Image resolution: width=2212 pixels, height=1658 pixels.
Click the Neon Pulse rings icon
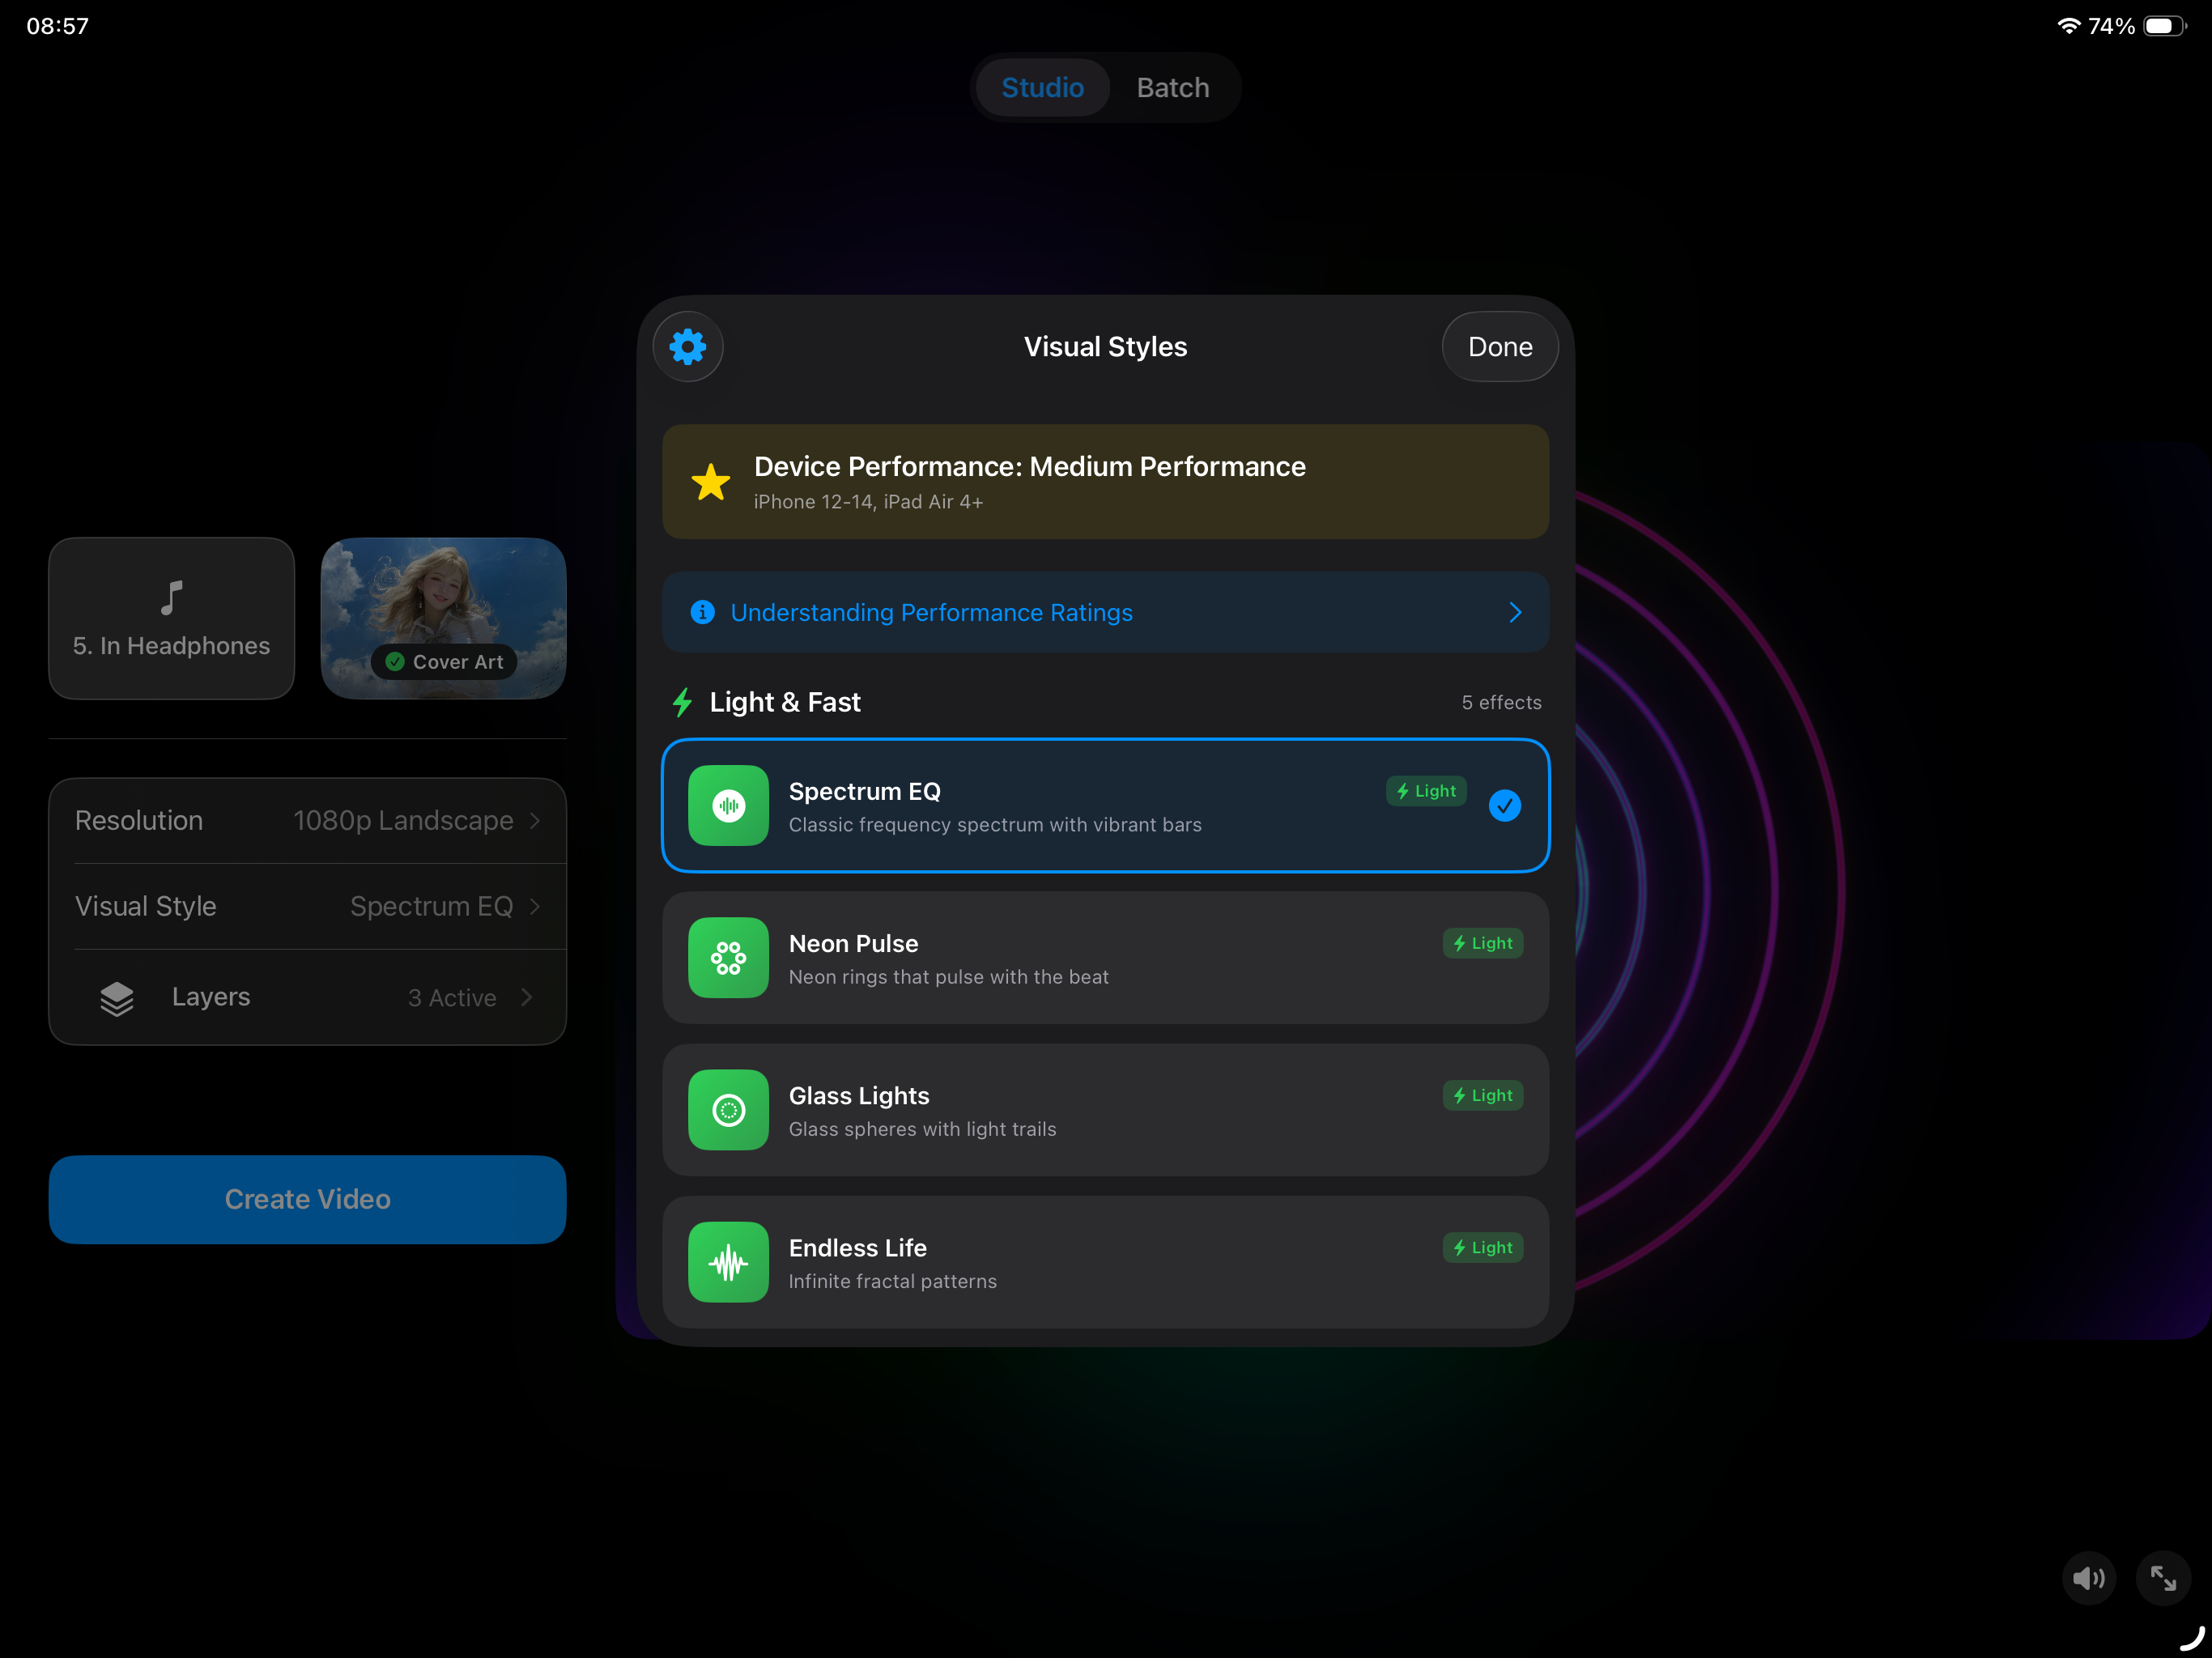coord(728,958)
